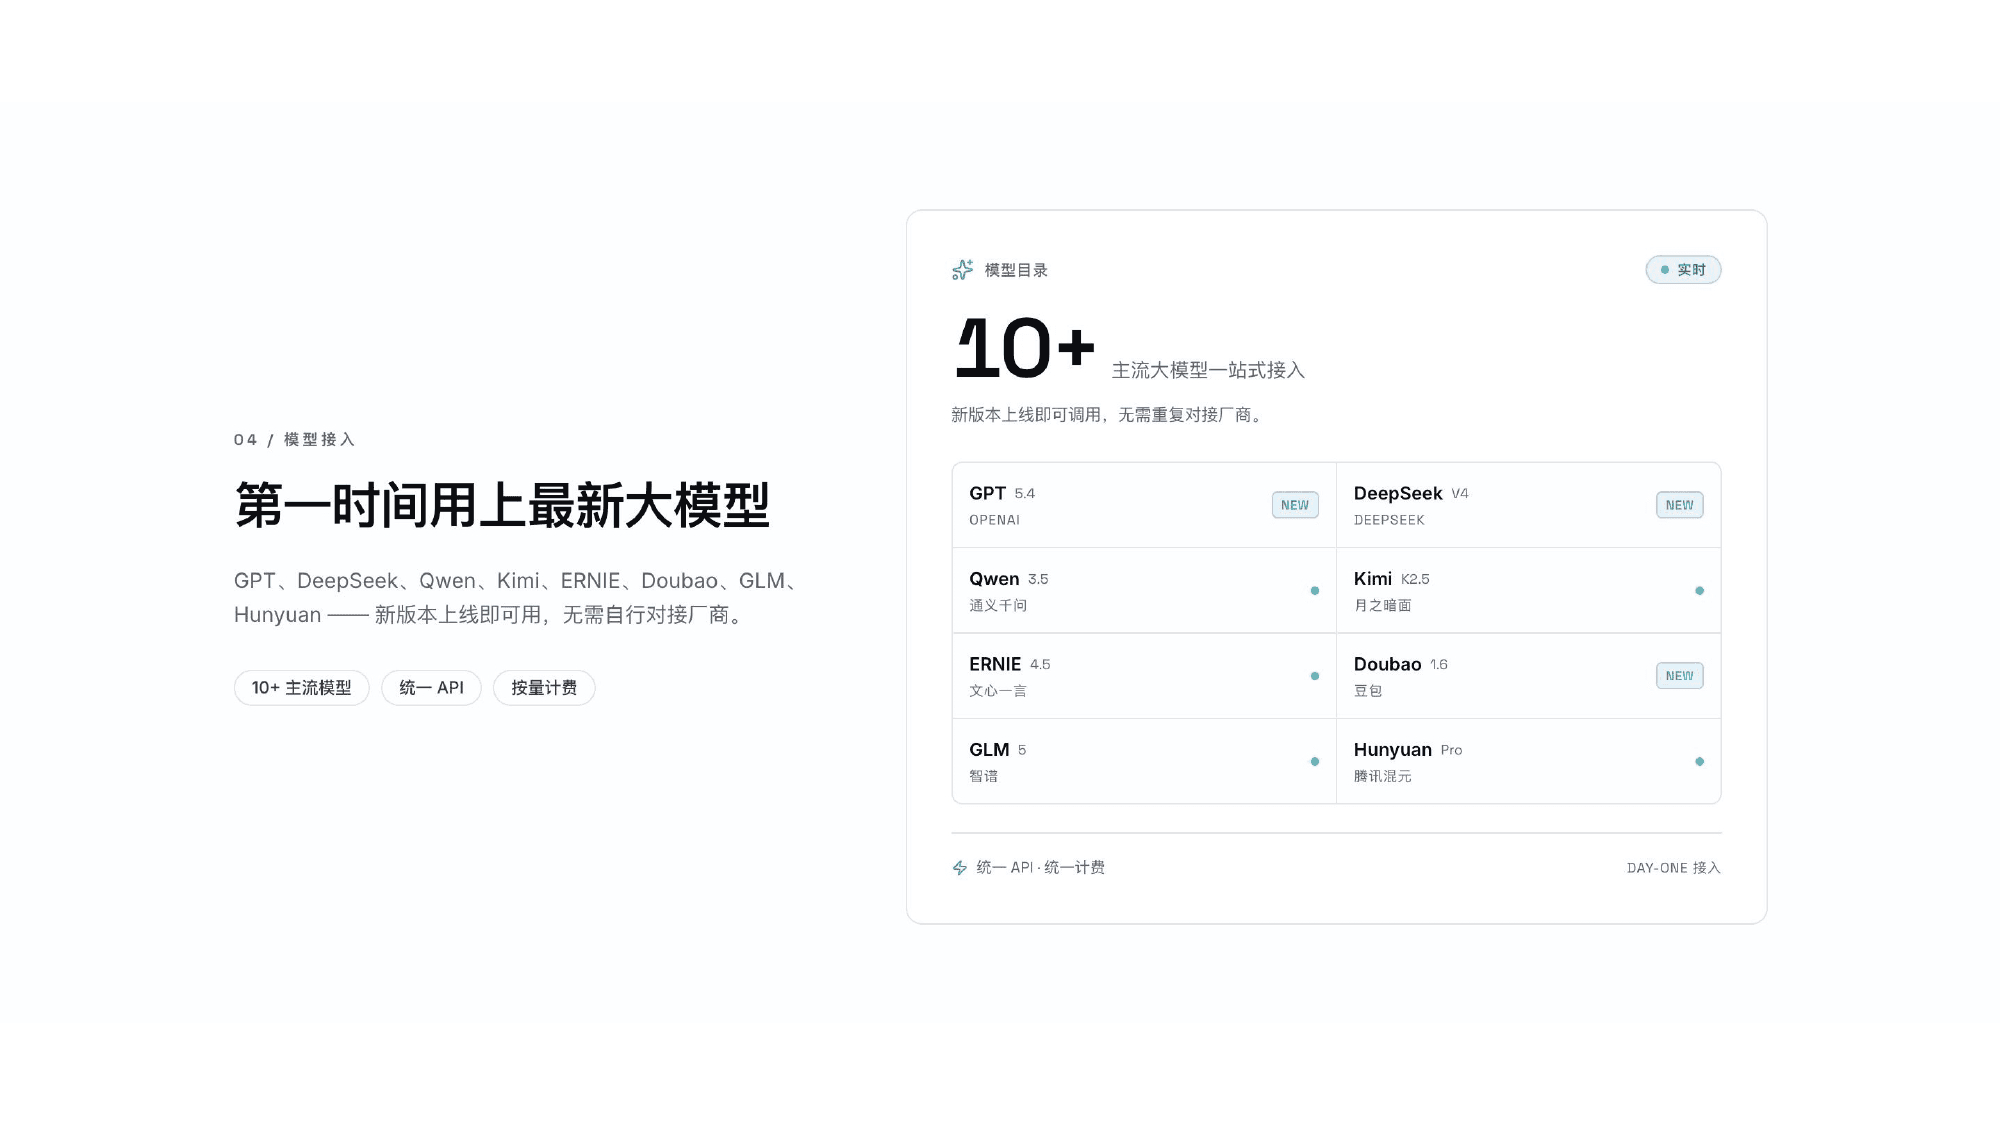Click the sparkle icon beside 模型目录

[x=962, y=270]
